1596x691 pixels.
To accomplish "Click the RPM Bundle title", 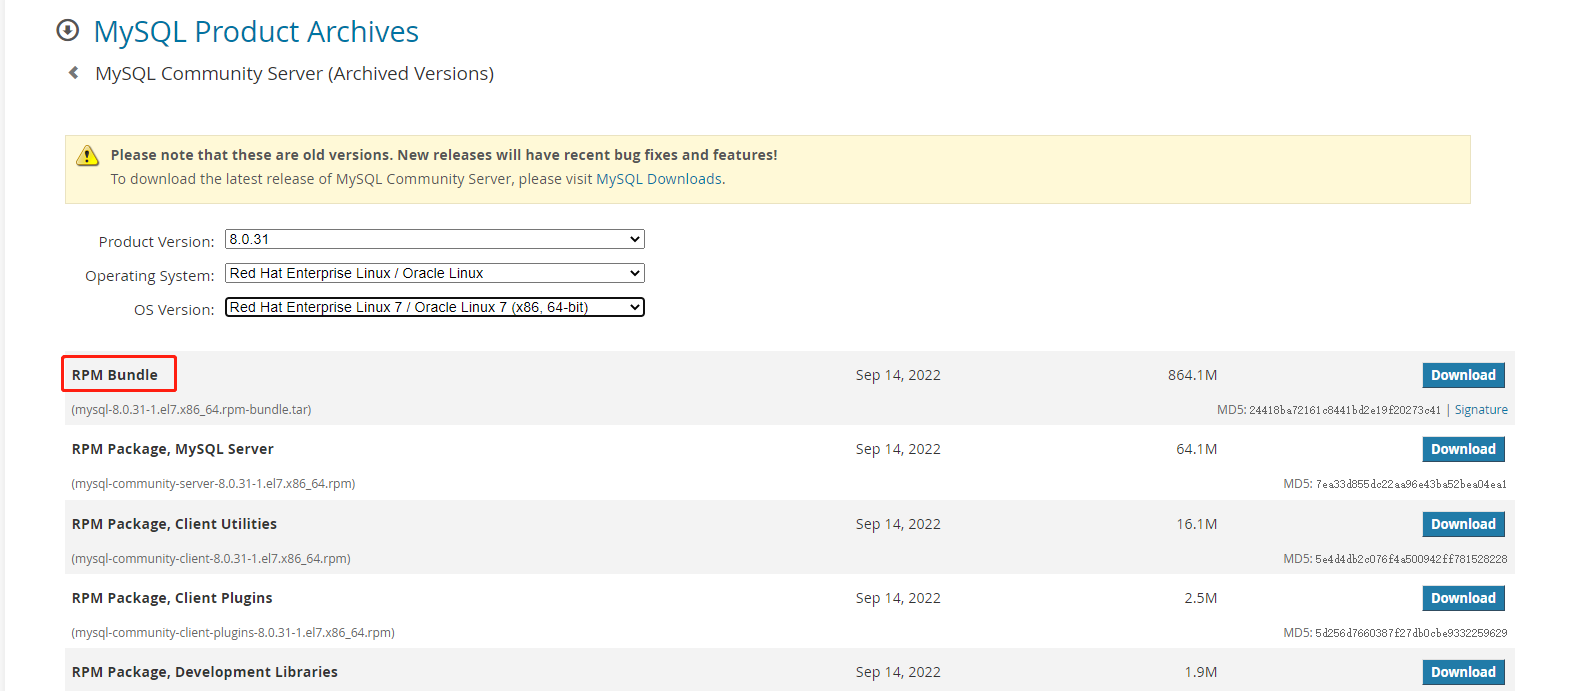I will click(115, 375).
